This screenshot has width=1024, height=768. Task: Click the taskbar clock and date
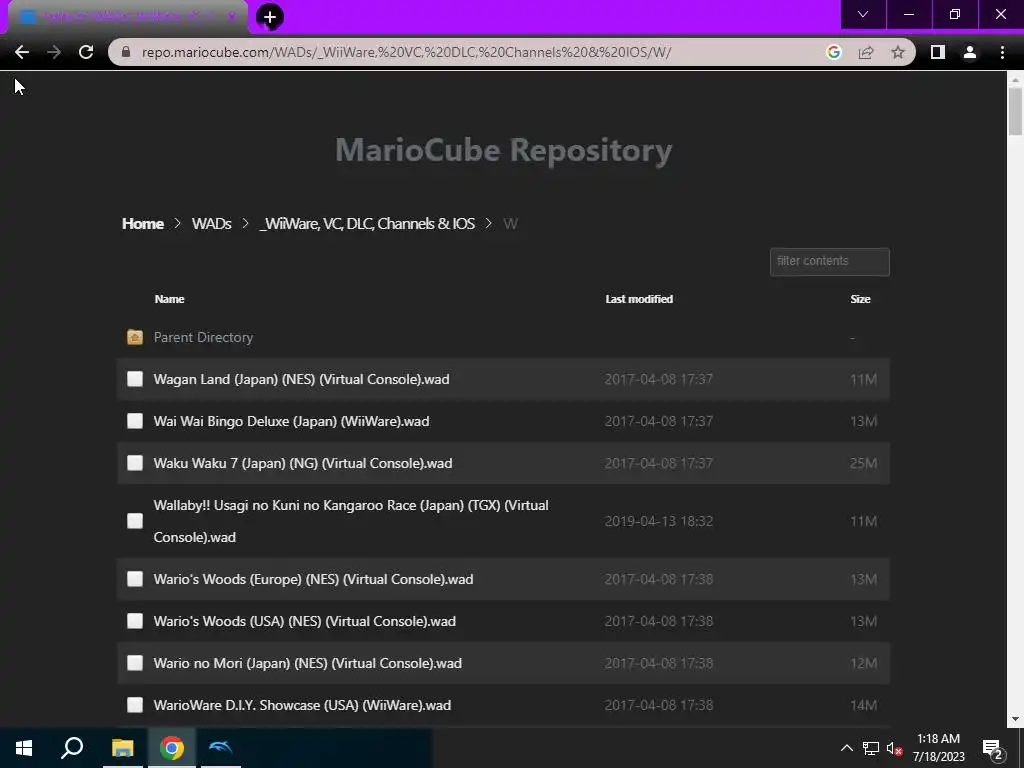point(938,748)
